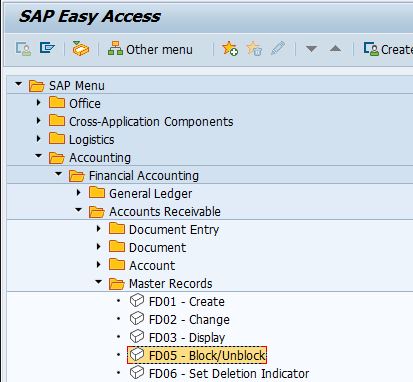Collapse the Accounts Receivable arrow
Viewport: 413px width, 382px height.
(79, 210)
